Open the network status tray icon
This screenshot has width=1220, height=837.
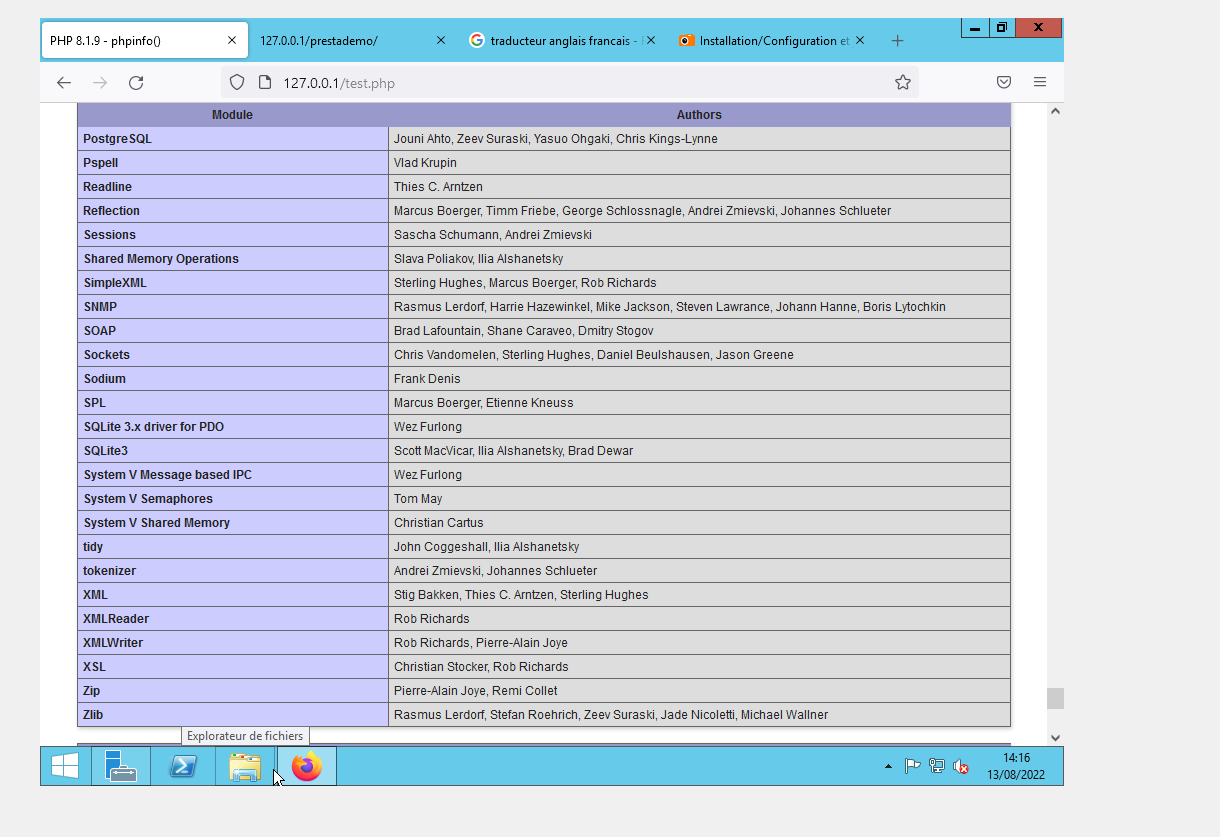click(936, 767)
